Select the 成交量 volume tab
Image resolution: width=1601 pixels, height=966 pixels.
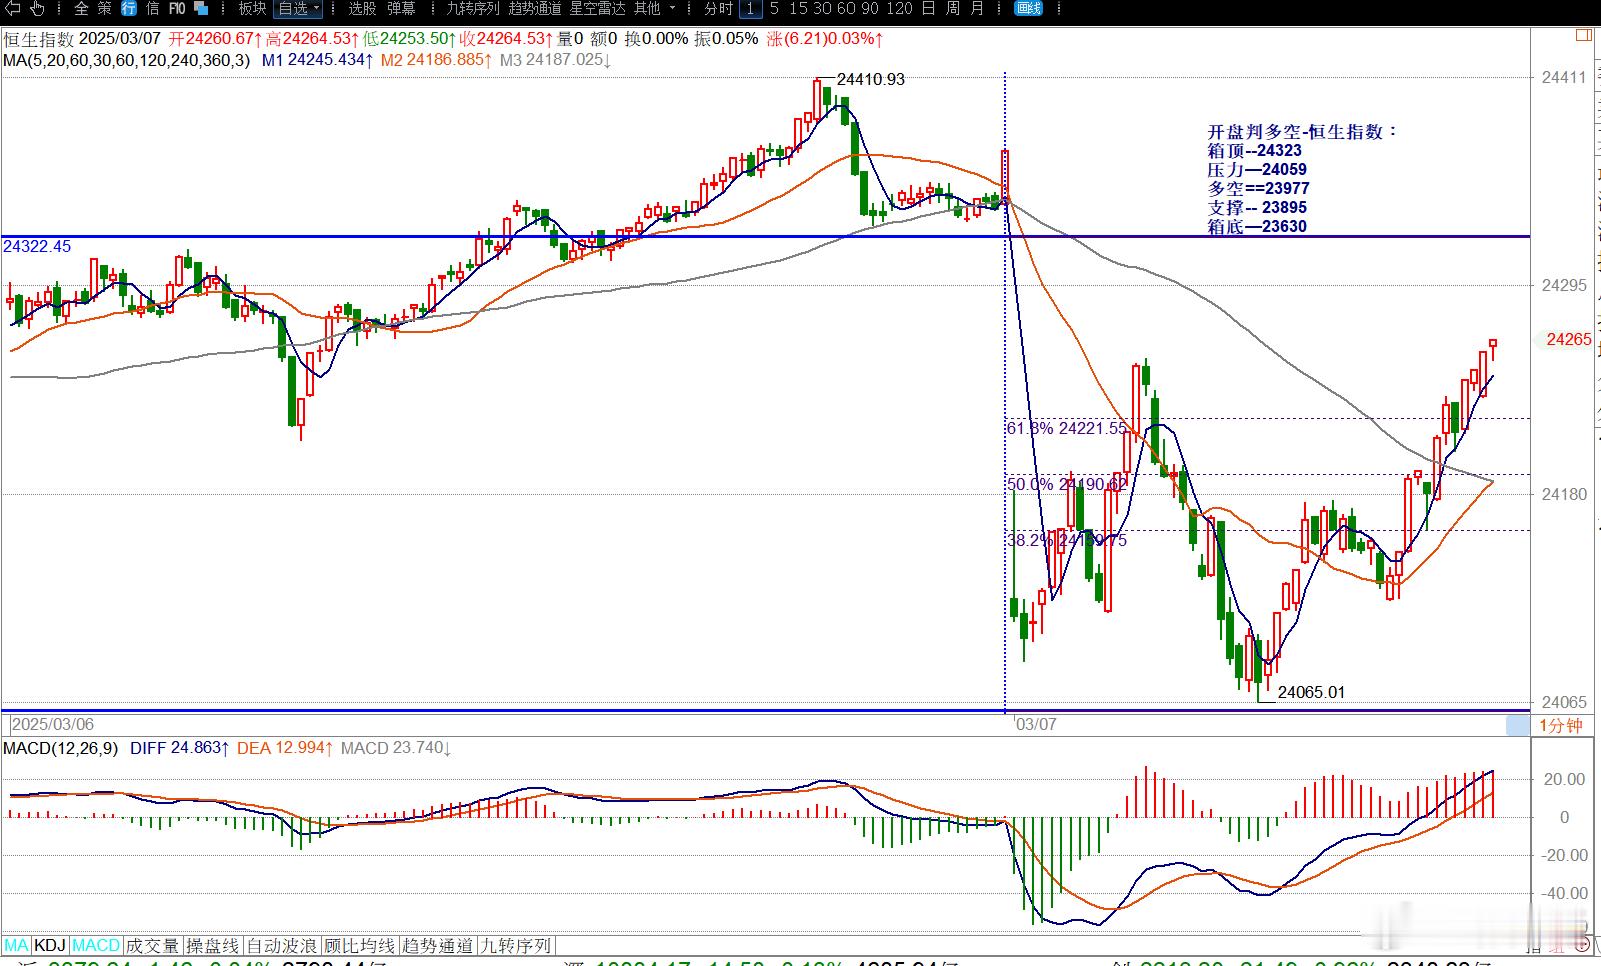153,945
